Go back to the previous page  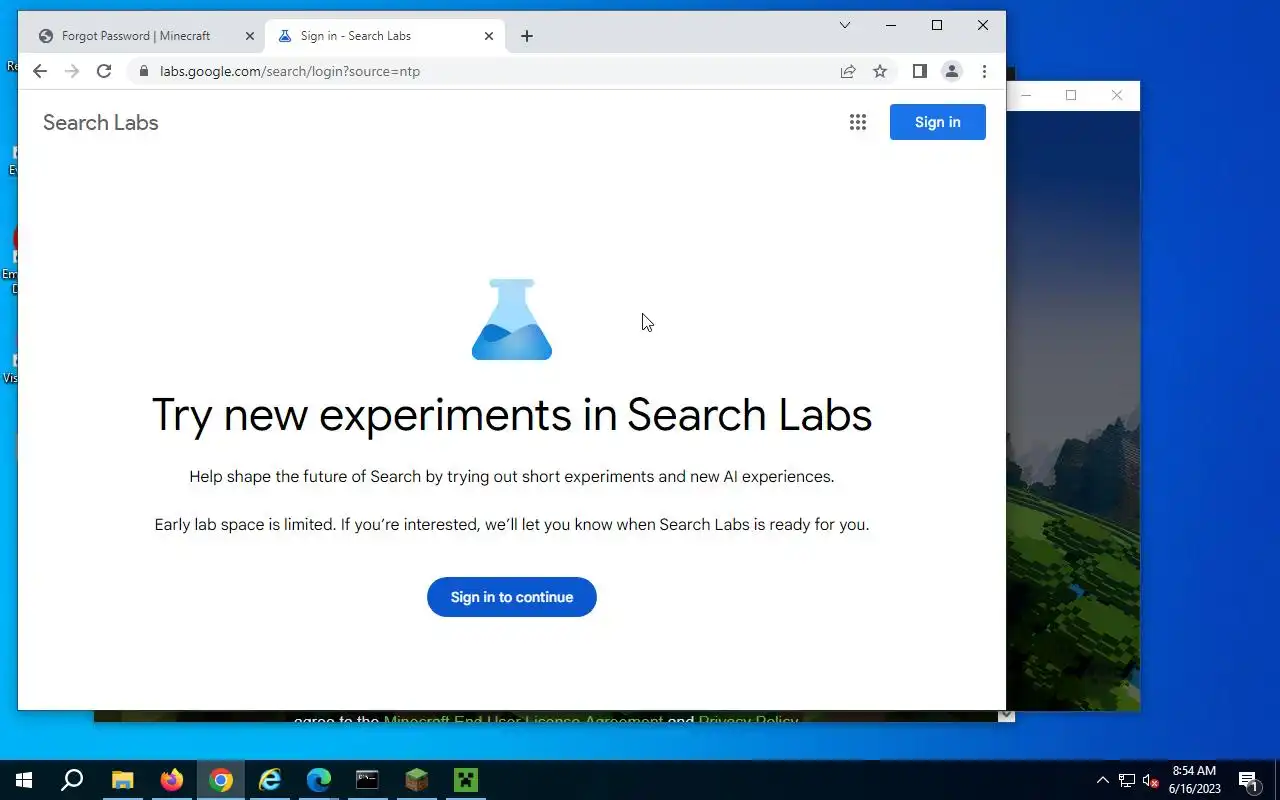[40, 71]
